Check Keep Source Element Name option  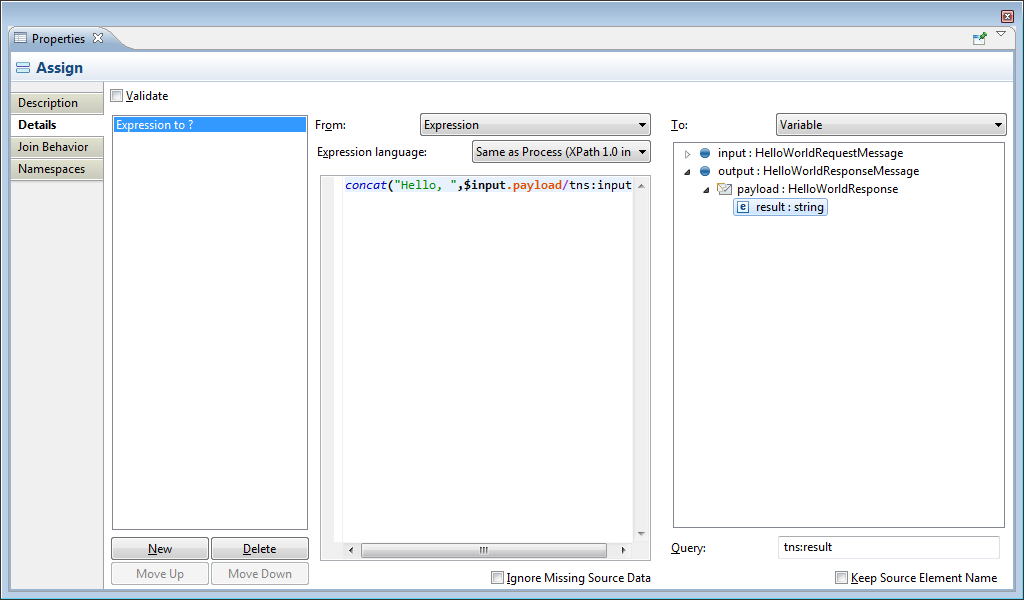coord(841,578)
